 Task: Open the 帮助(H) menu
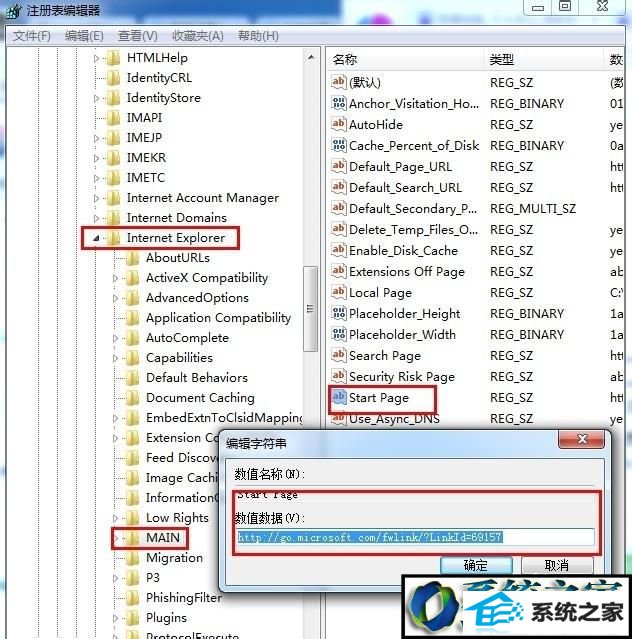258,36
